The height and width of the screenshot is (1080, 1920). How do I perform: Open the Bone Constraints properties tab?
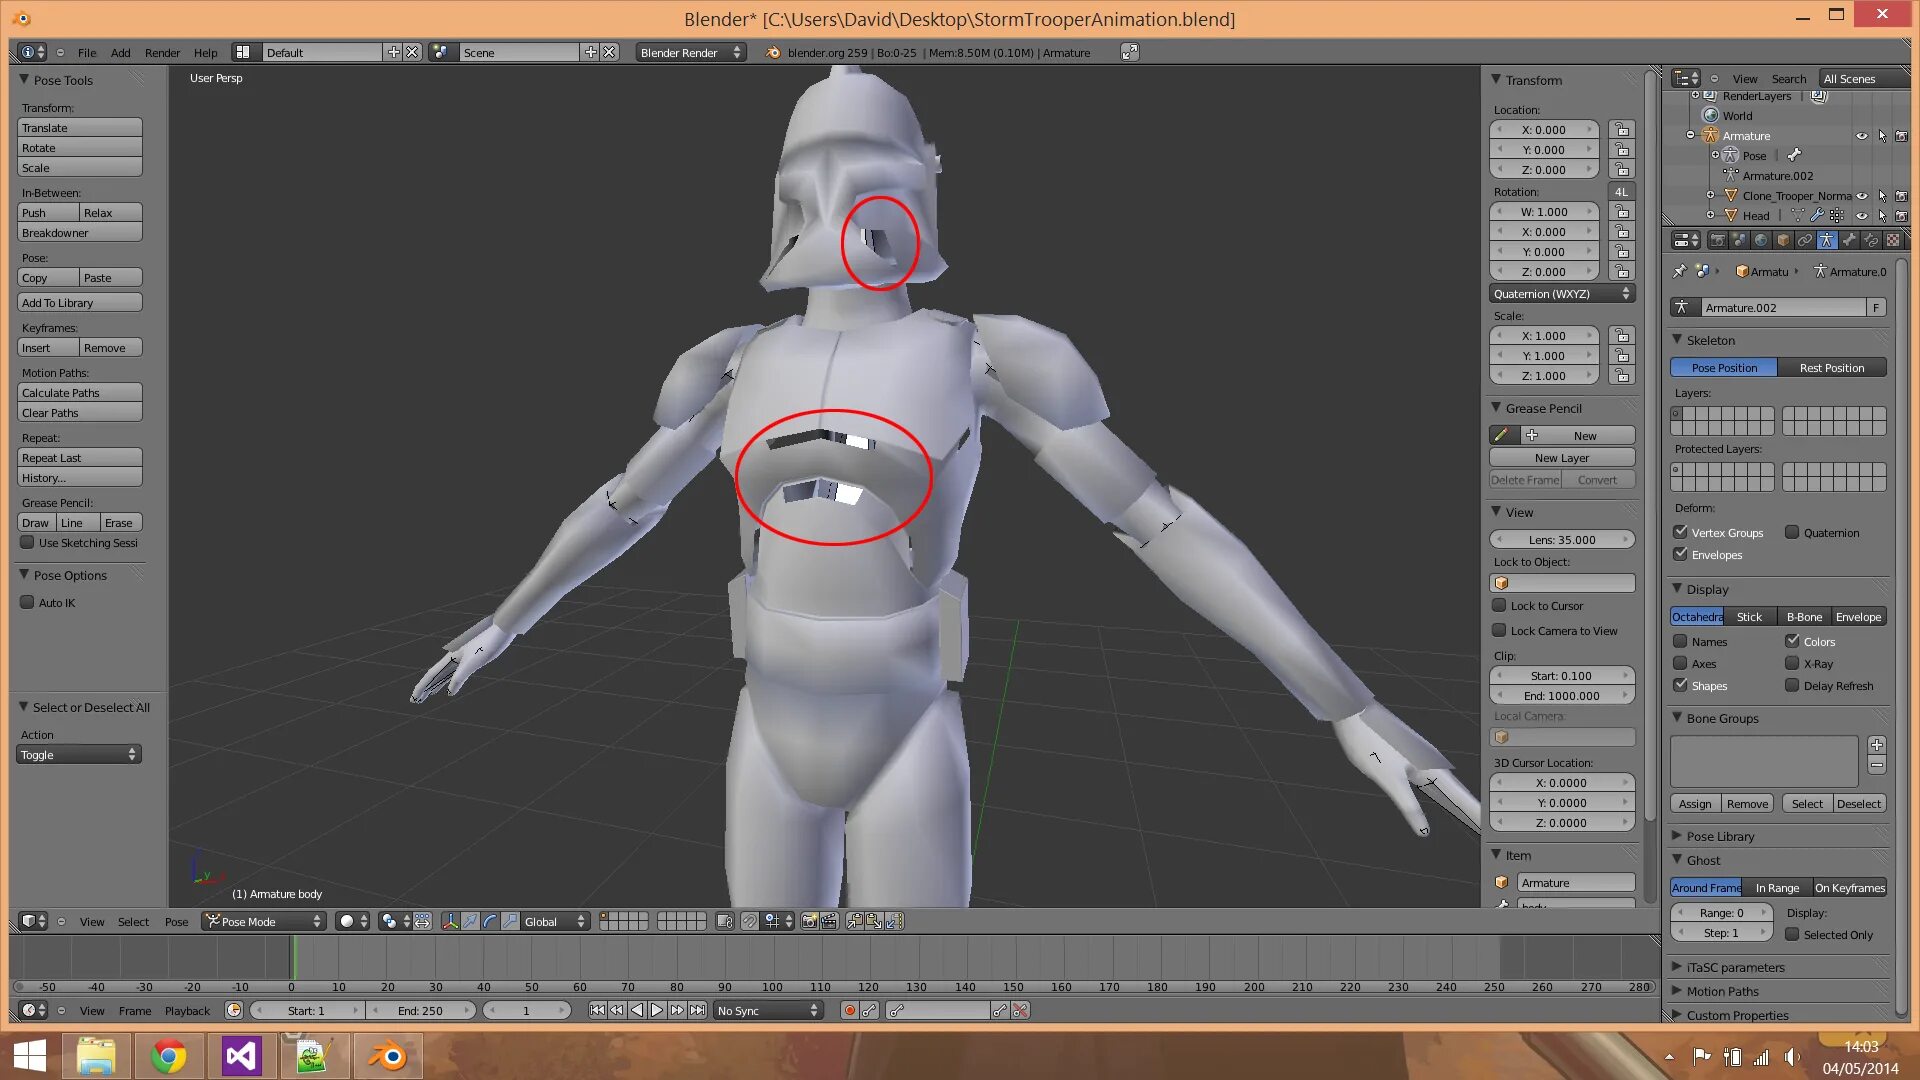[1871, 240]
